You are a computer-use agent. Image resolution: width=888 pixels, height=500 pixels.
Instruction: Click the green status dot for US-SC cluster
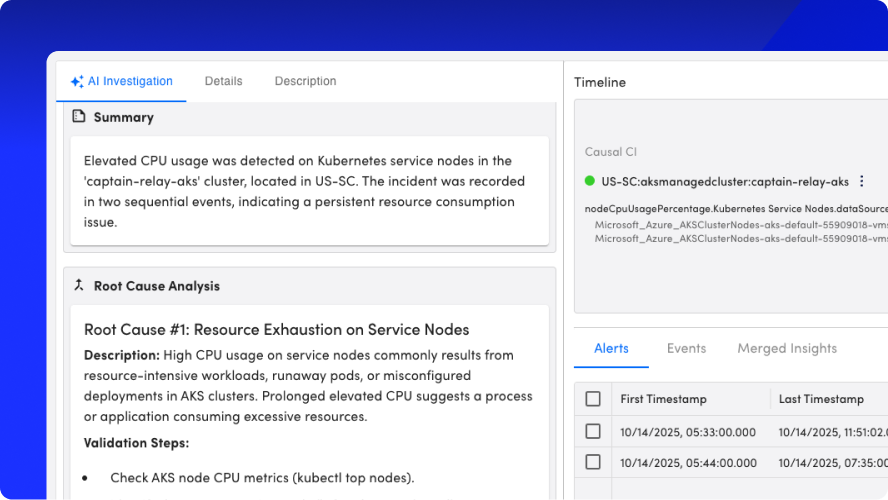pyautogui.click(x=590, y=182)
